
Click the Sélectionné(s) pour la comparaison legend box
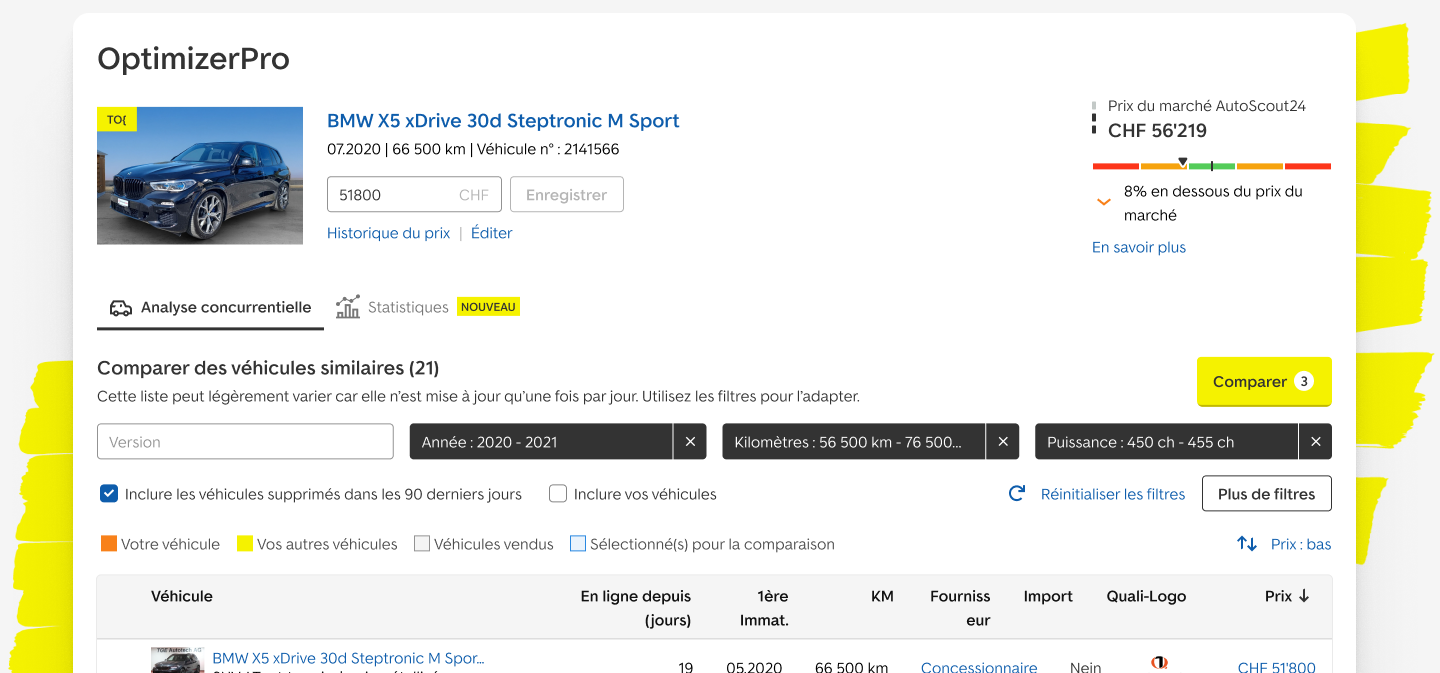(x=578, y=544)
